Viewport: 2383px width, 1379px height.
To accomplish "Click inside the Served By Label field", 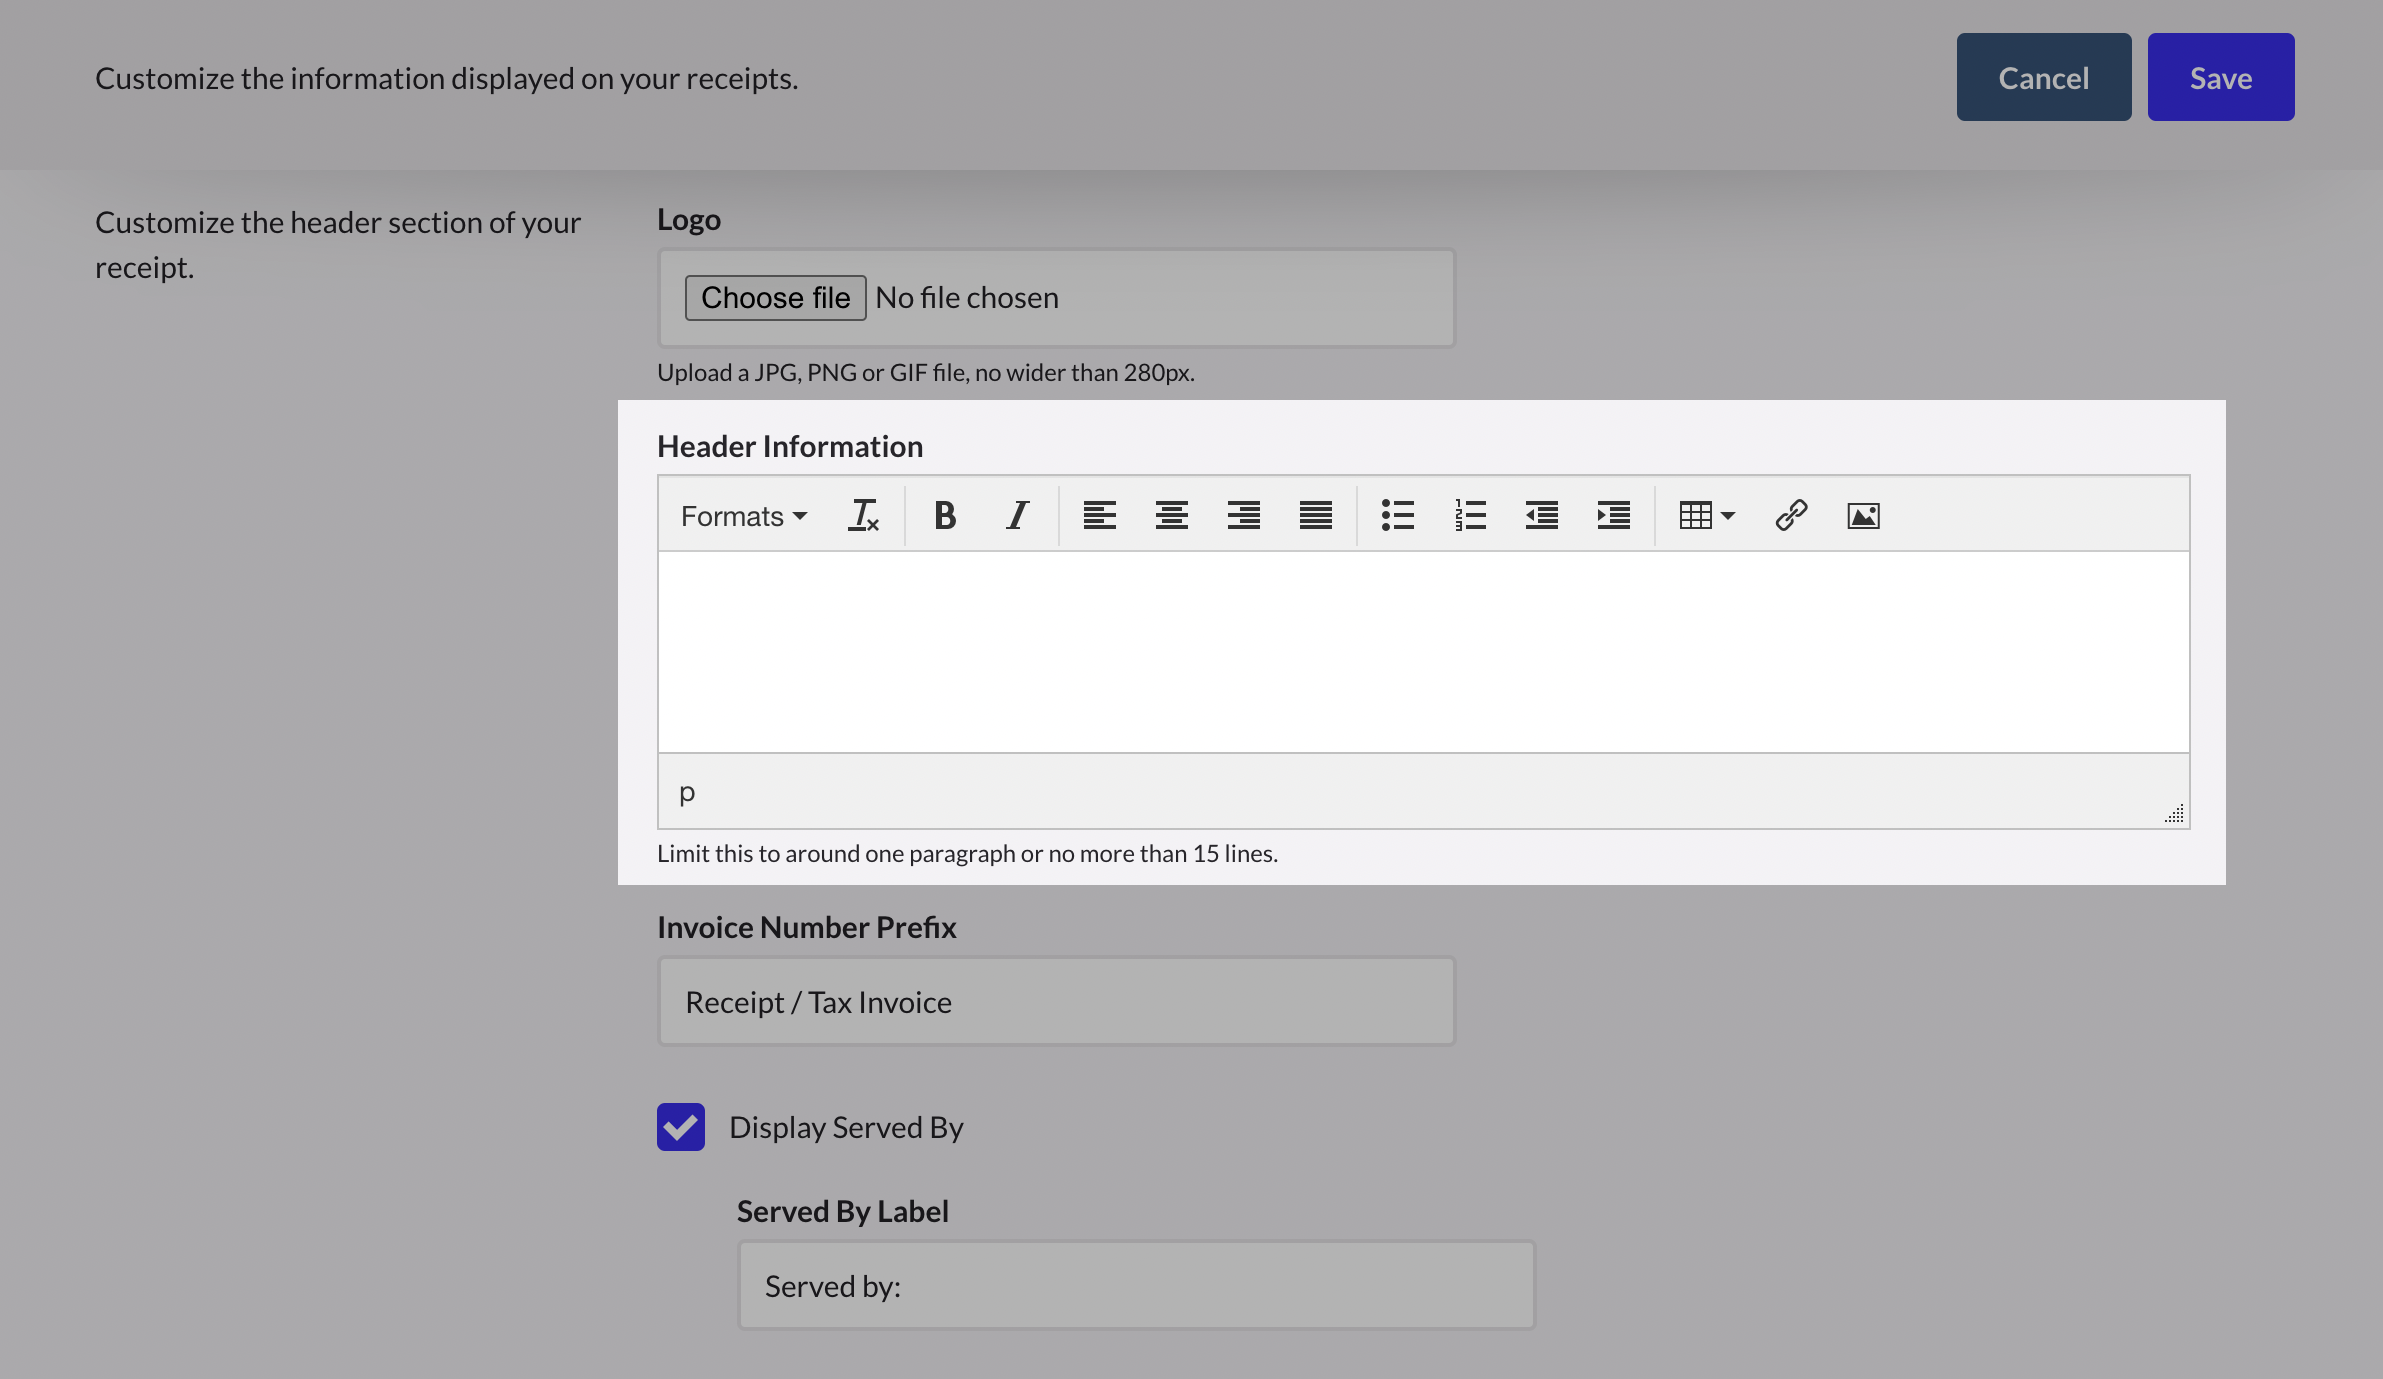I will [1135, 1284].
